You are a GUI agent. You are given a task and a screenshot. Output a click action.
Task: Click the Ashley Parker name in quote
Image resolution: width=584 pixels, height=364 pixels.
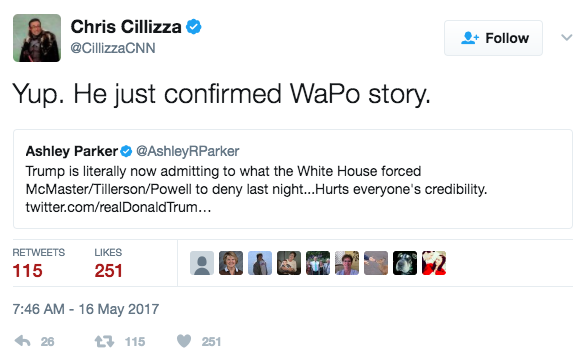(x=72, y=151)
